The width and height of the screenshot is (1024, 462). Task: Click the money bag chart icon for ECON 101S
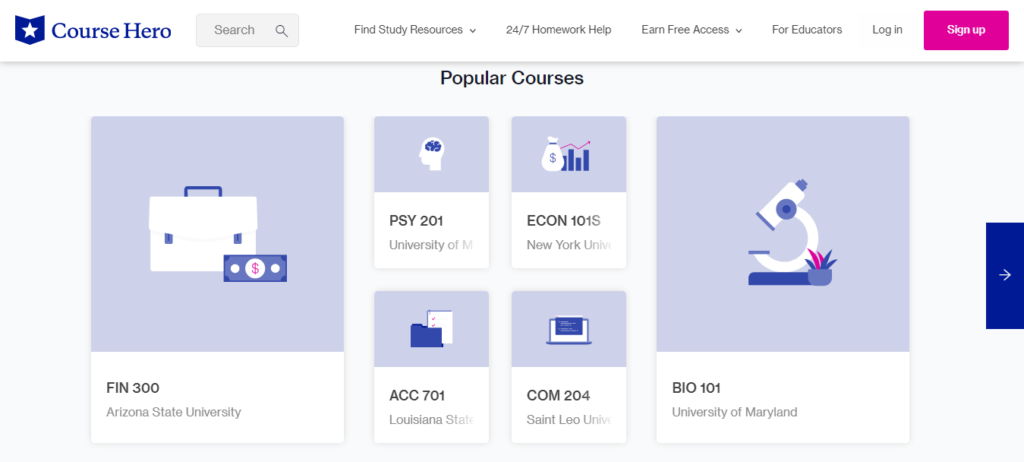(x=567, y=155)
